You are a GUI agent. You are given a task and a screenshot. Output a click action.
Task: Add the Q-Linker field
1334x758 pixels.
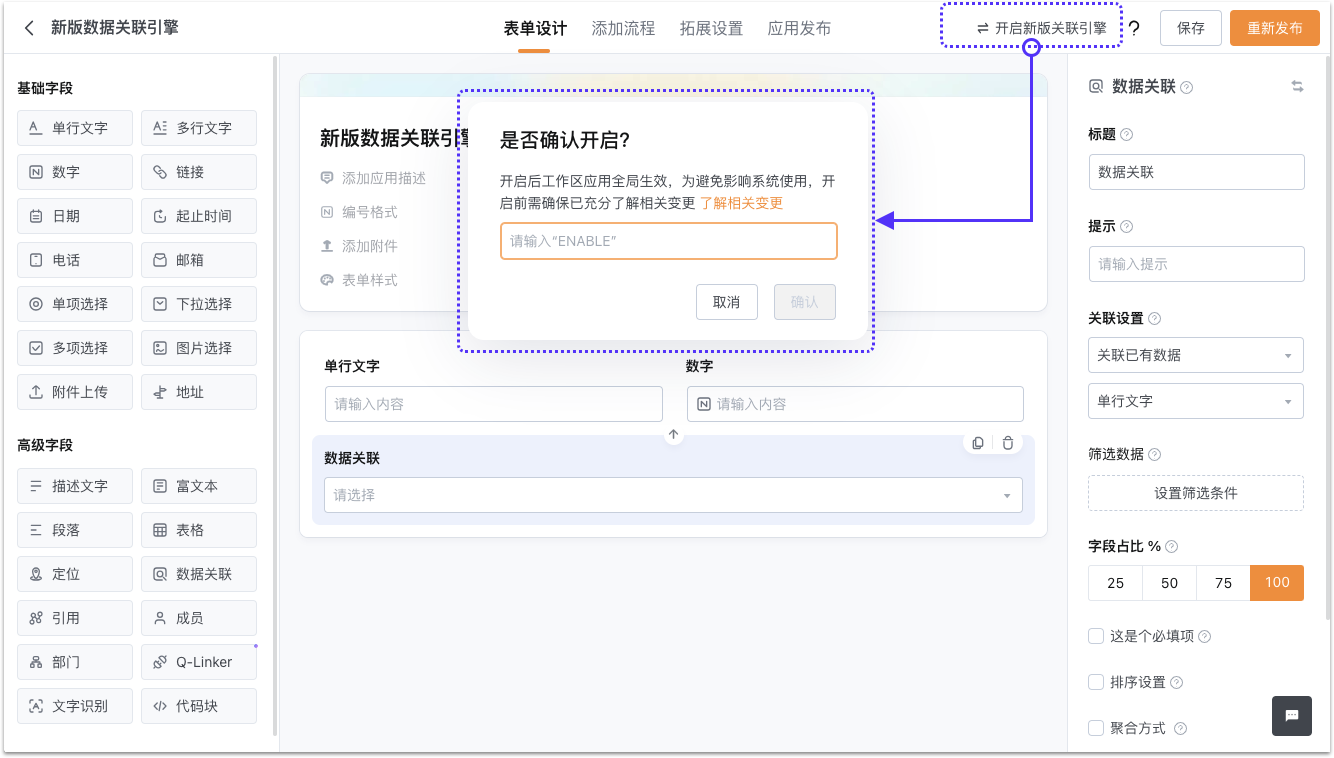[x=198, y=662]
